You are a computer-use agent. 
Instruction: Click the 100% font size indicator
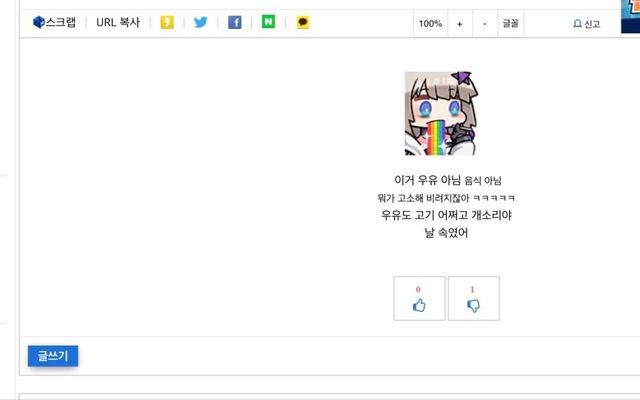pos(430,24)
